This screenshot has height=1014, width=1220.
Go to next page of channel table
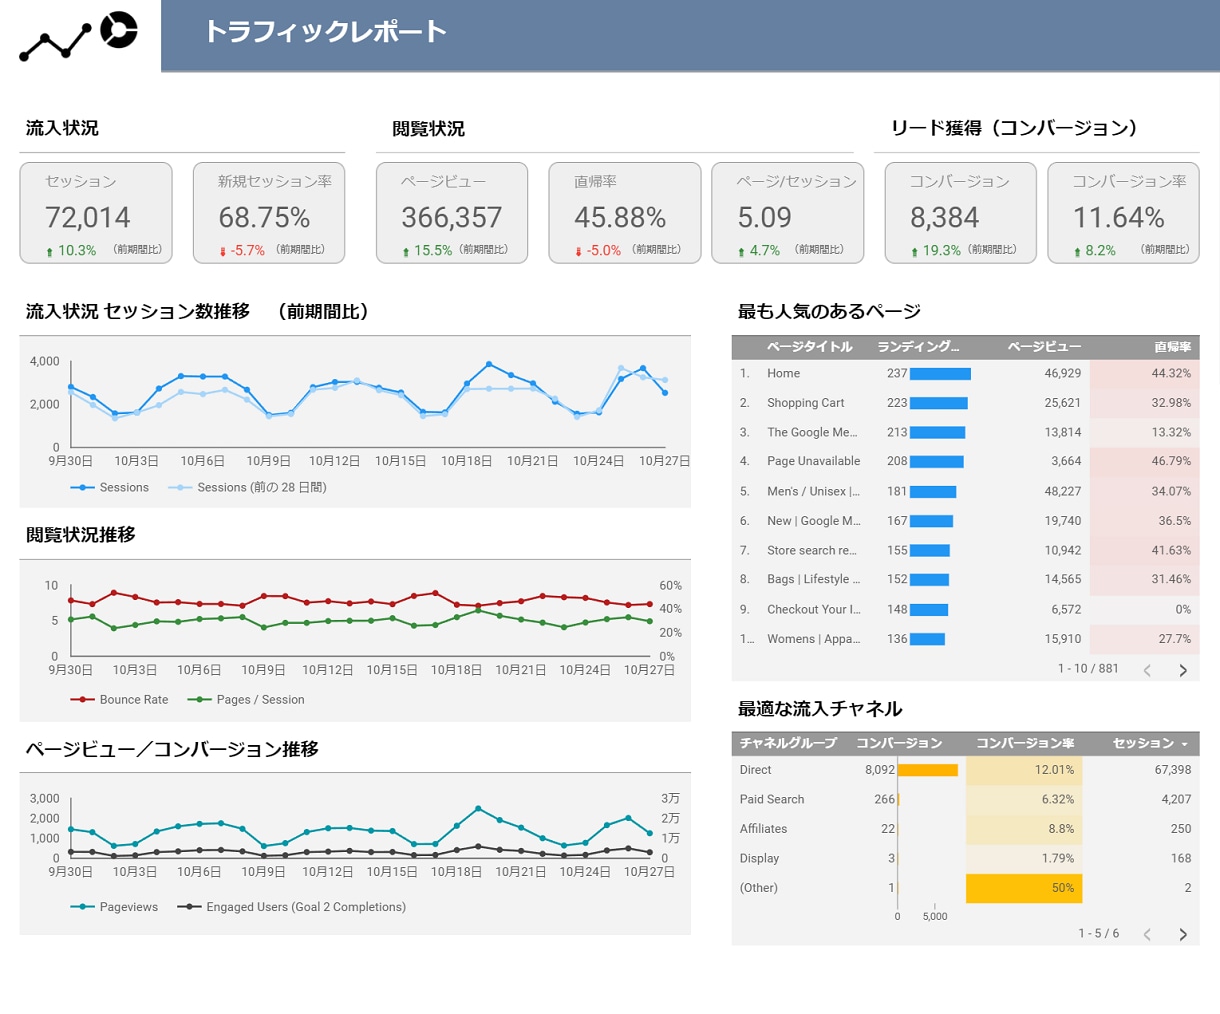pyautogui.click(x=1183, y=934)
